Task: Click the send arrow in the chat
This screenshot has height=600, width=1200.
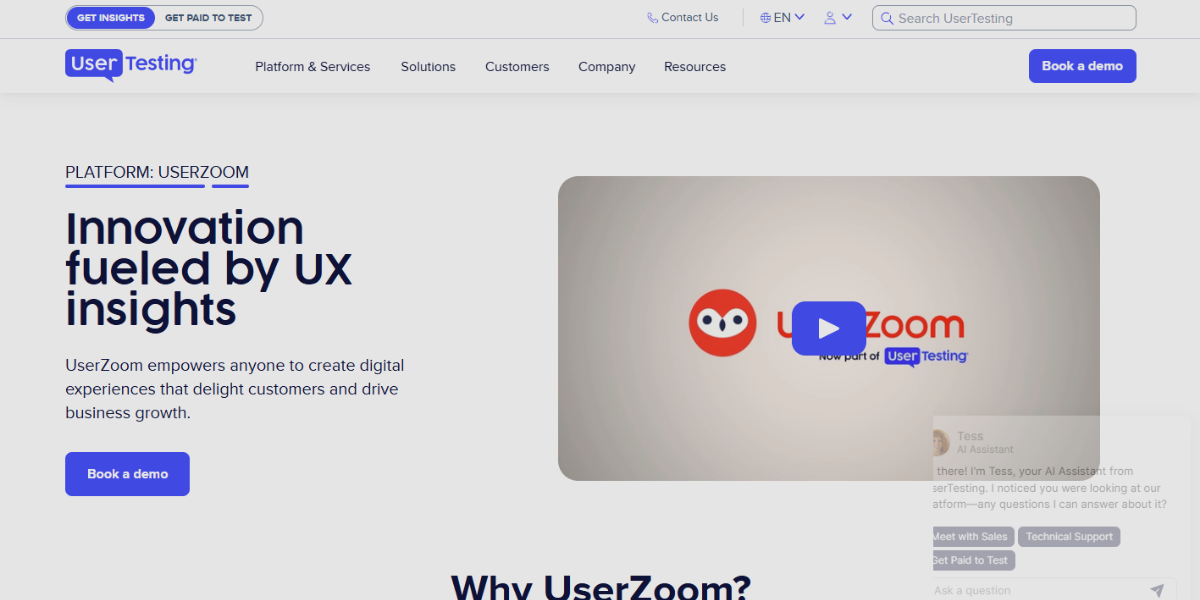Action: pos(1158,590)
